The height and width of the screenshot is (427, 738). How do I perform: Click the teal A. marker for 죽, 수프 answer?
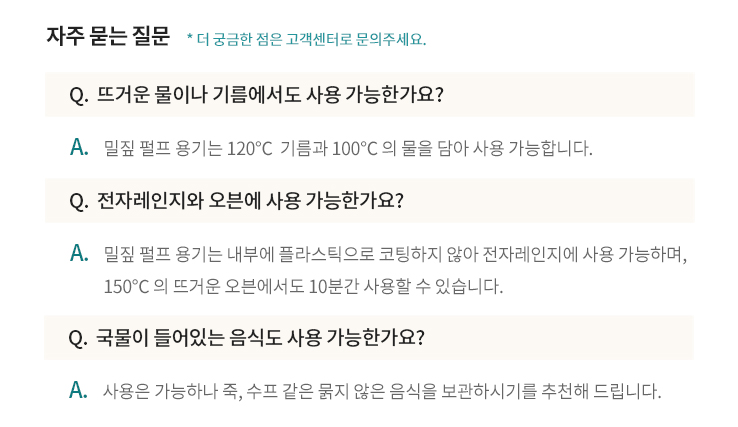pos(80,390)
